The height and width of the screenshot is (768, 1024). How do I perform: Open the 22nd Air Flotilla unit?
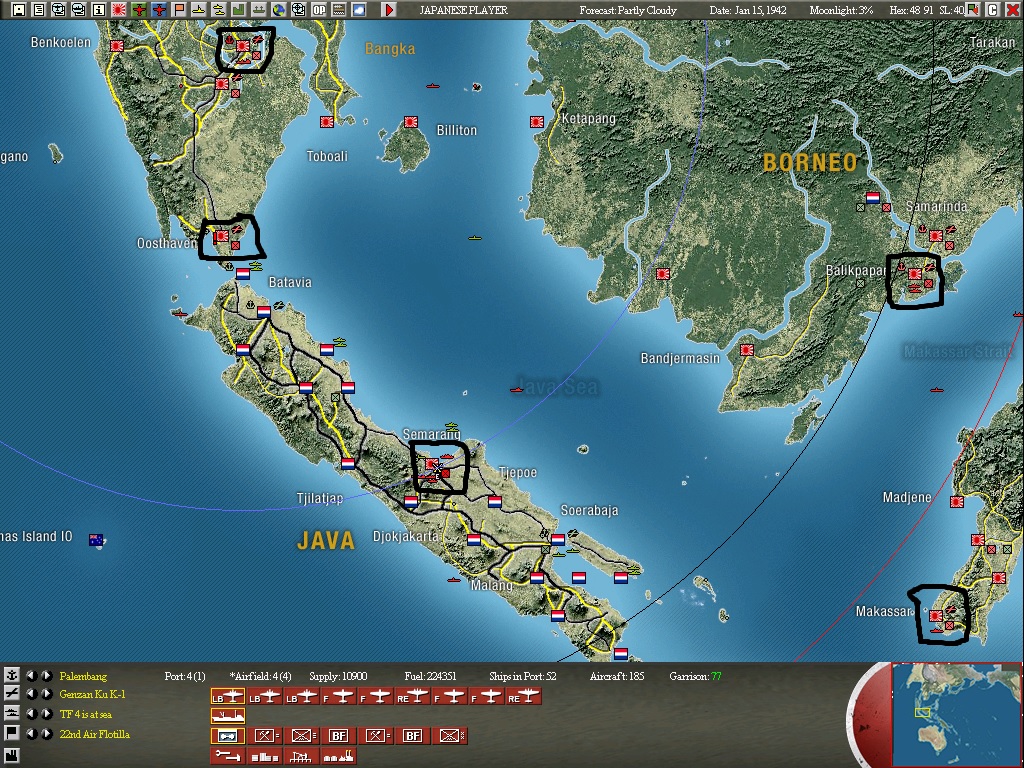pyautogui.click(x=95, y=734)
